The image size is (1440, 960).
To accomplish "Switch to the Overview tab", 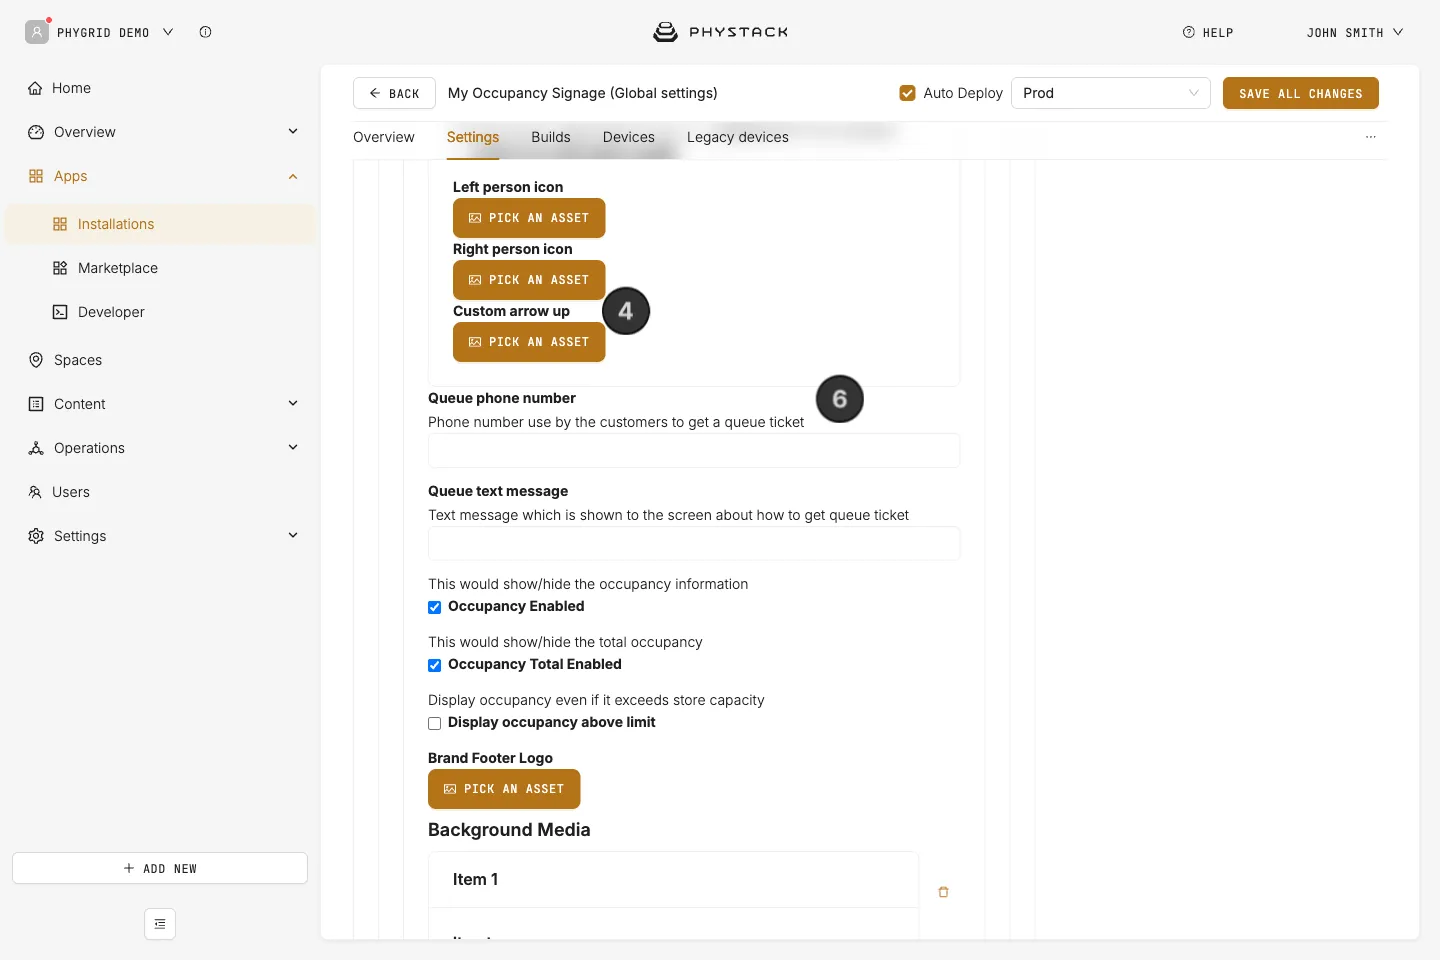I will 384,137.
